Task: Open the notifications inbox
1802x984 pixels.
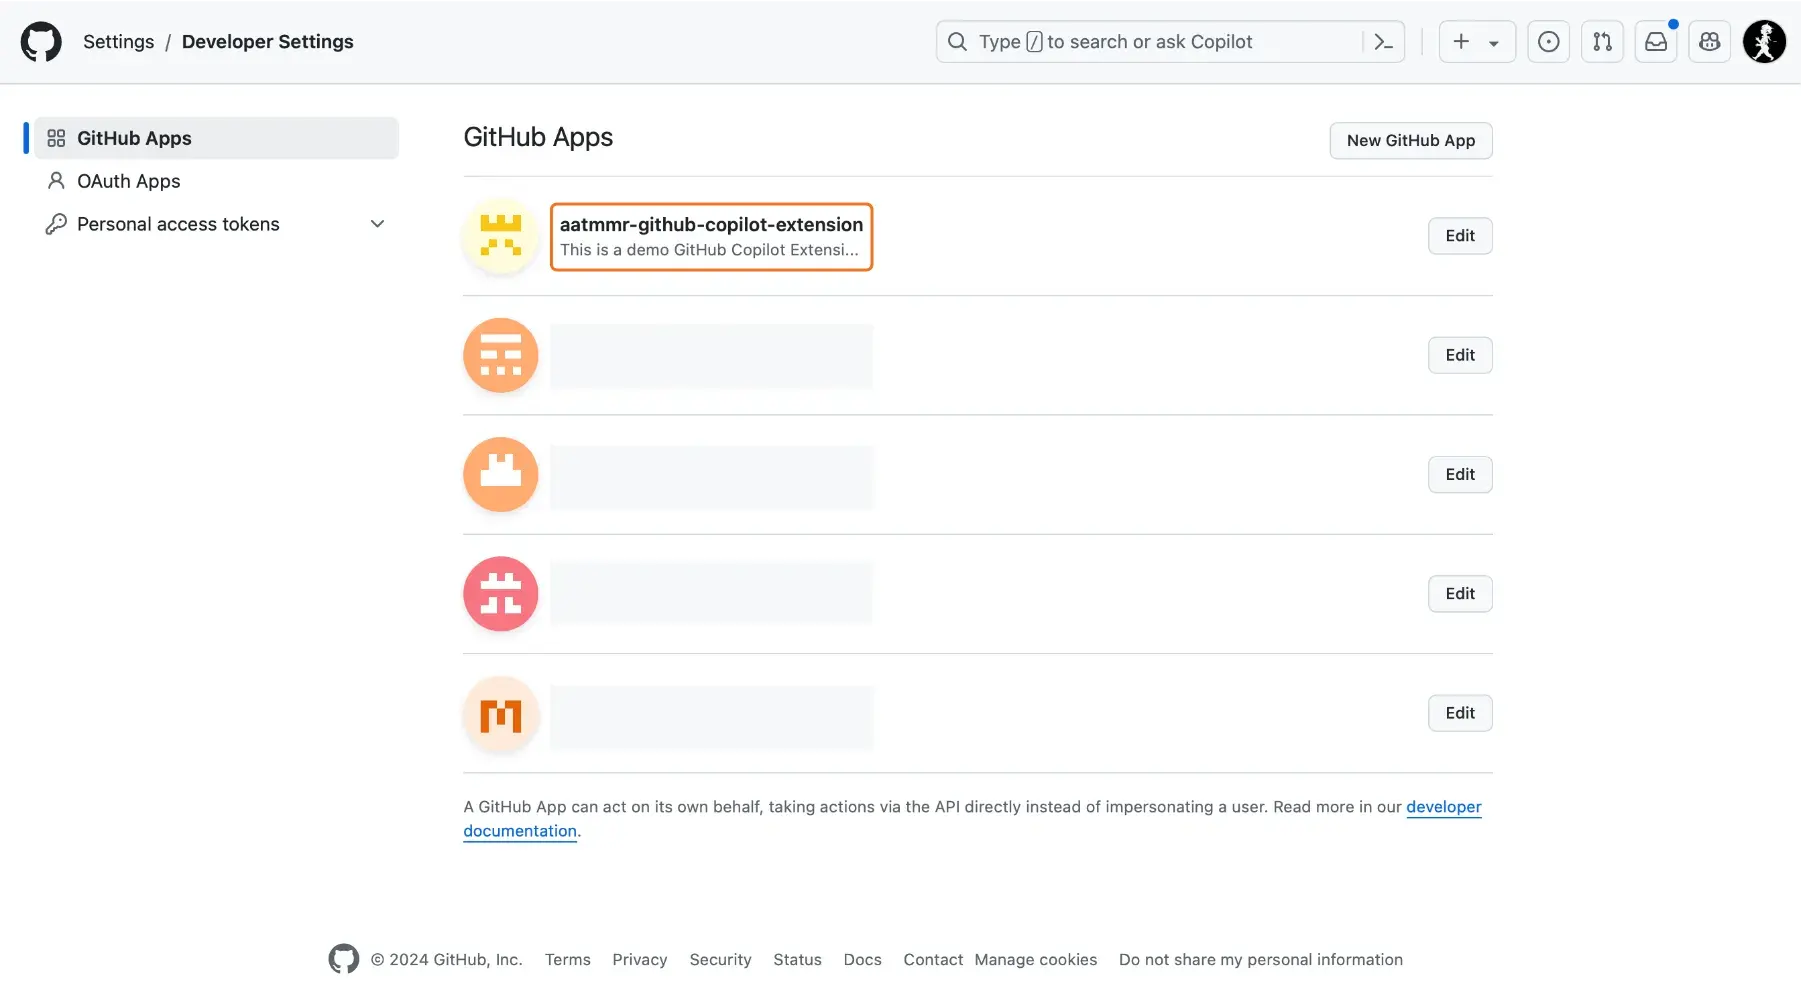Action: click(x=1656, y=42)
